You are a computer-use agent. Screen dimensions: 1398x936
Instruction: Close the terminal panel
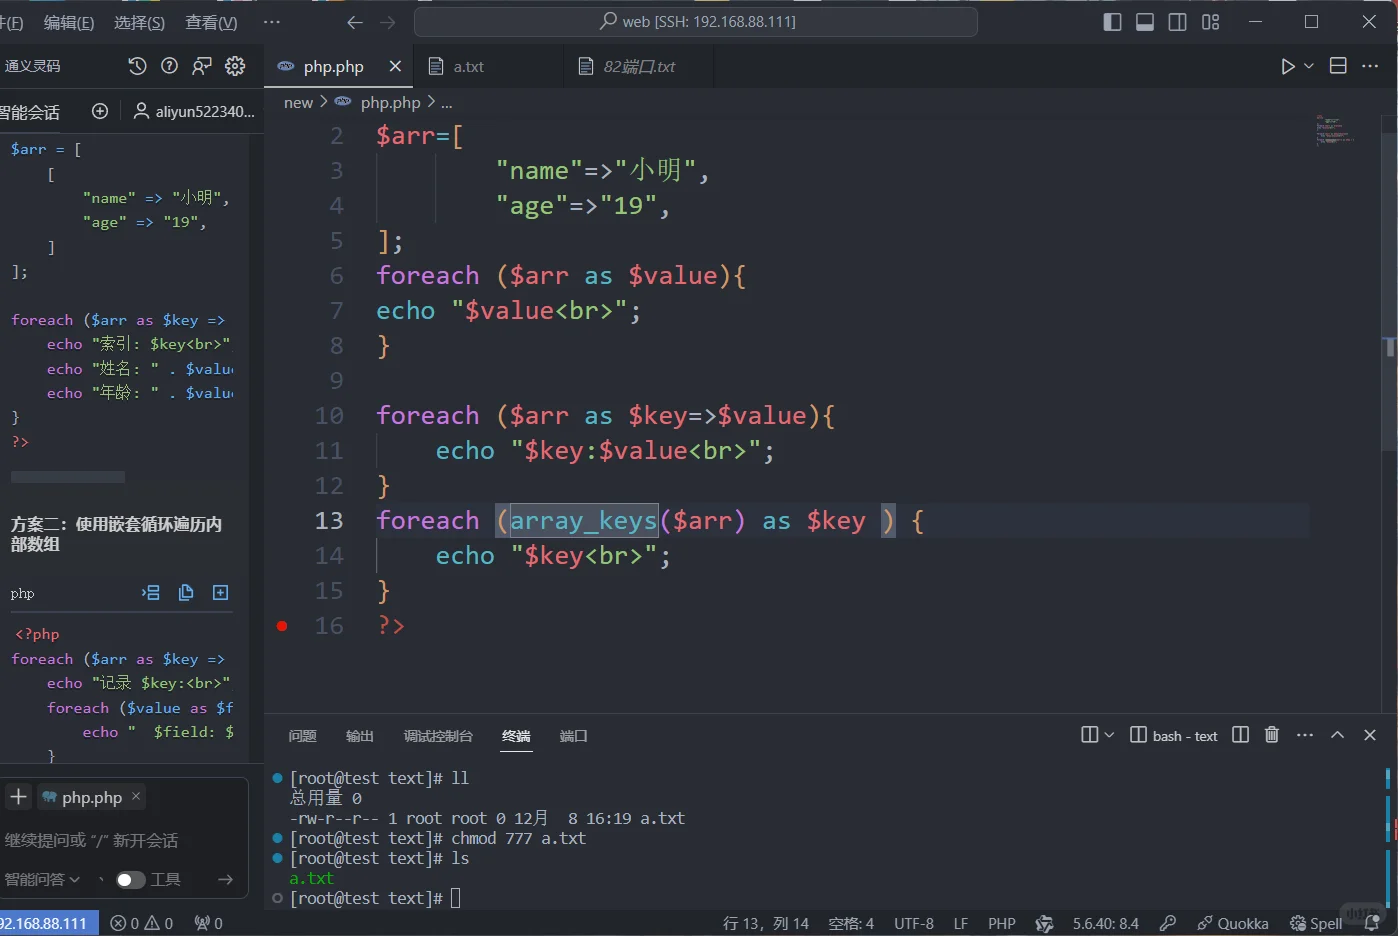point(1370,735)
